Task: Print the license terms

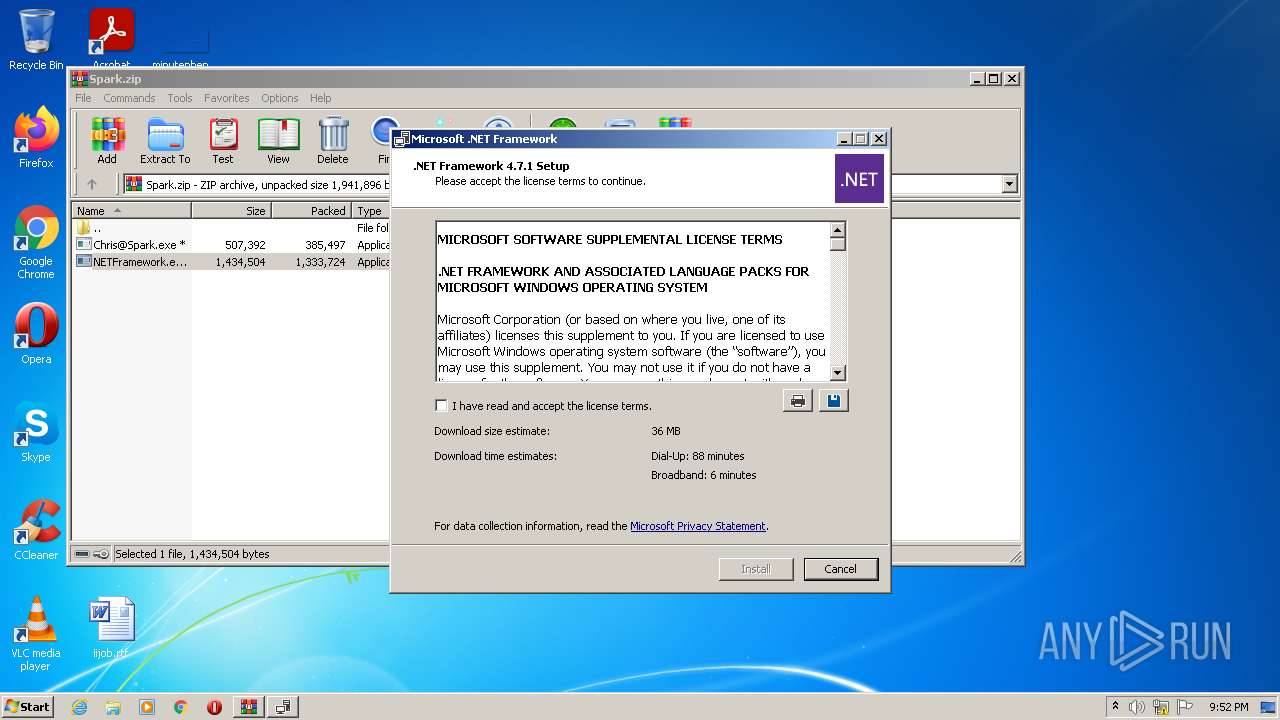Action: pos(797,401)
